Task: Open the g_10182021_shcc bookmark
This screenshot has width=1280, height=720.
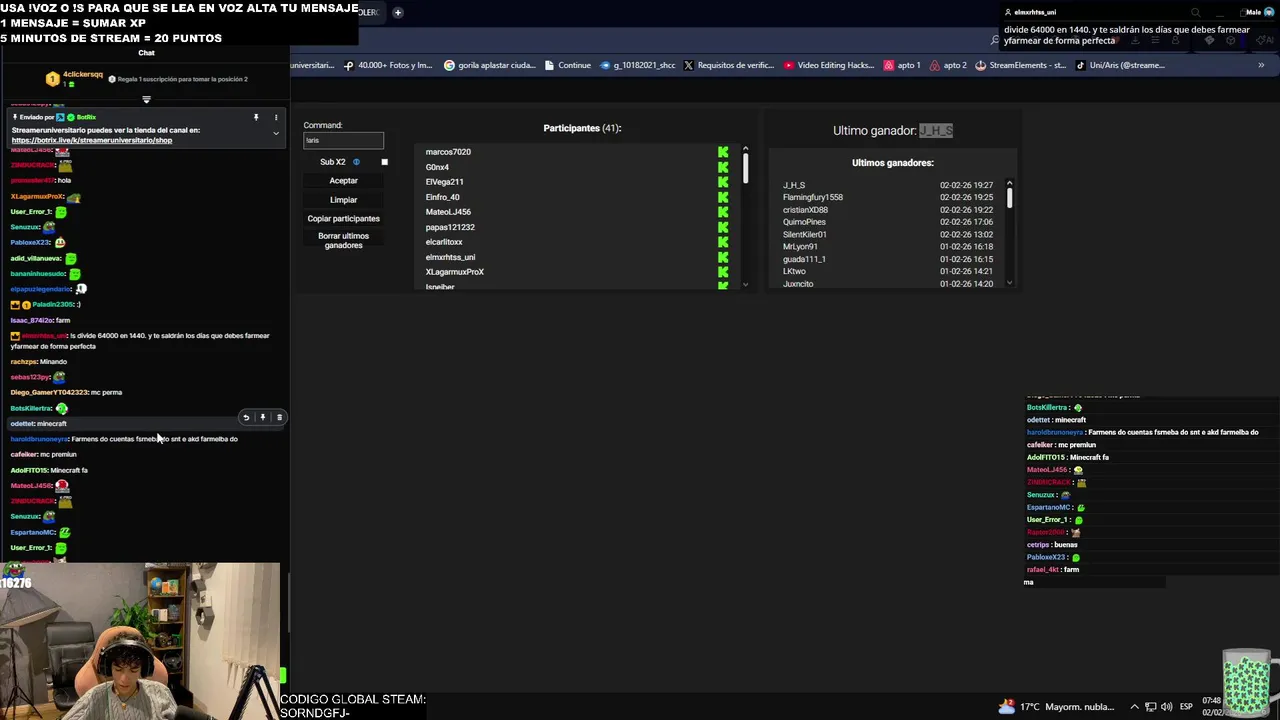Action: pos(637,65)
